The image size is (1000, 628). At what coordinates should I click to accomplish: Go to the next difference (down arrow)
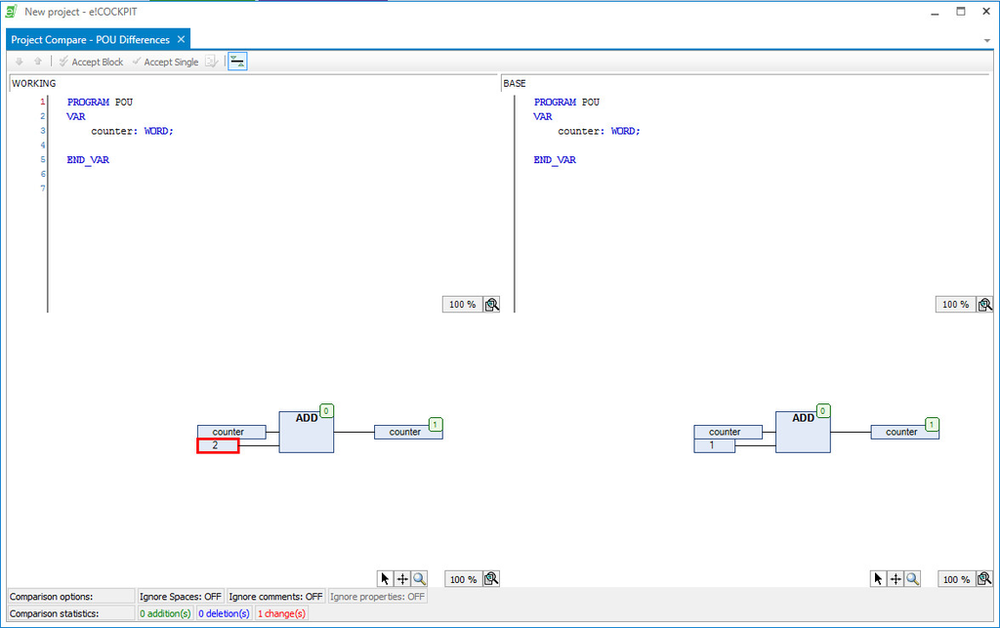tap(19, 62)
